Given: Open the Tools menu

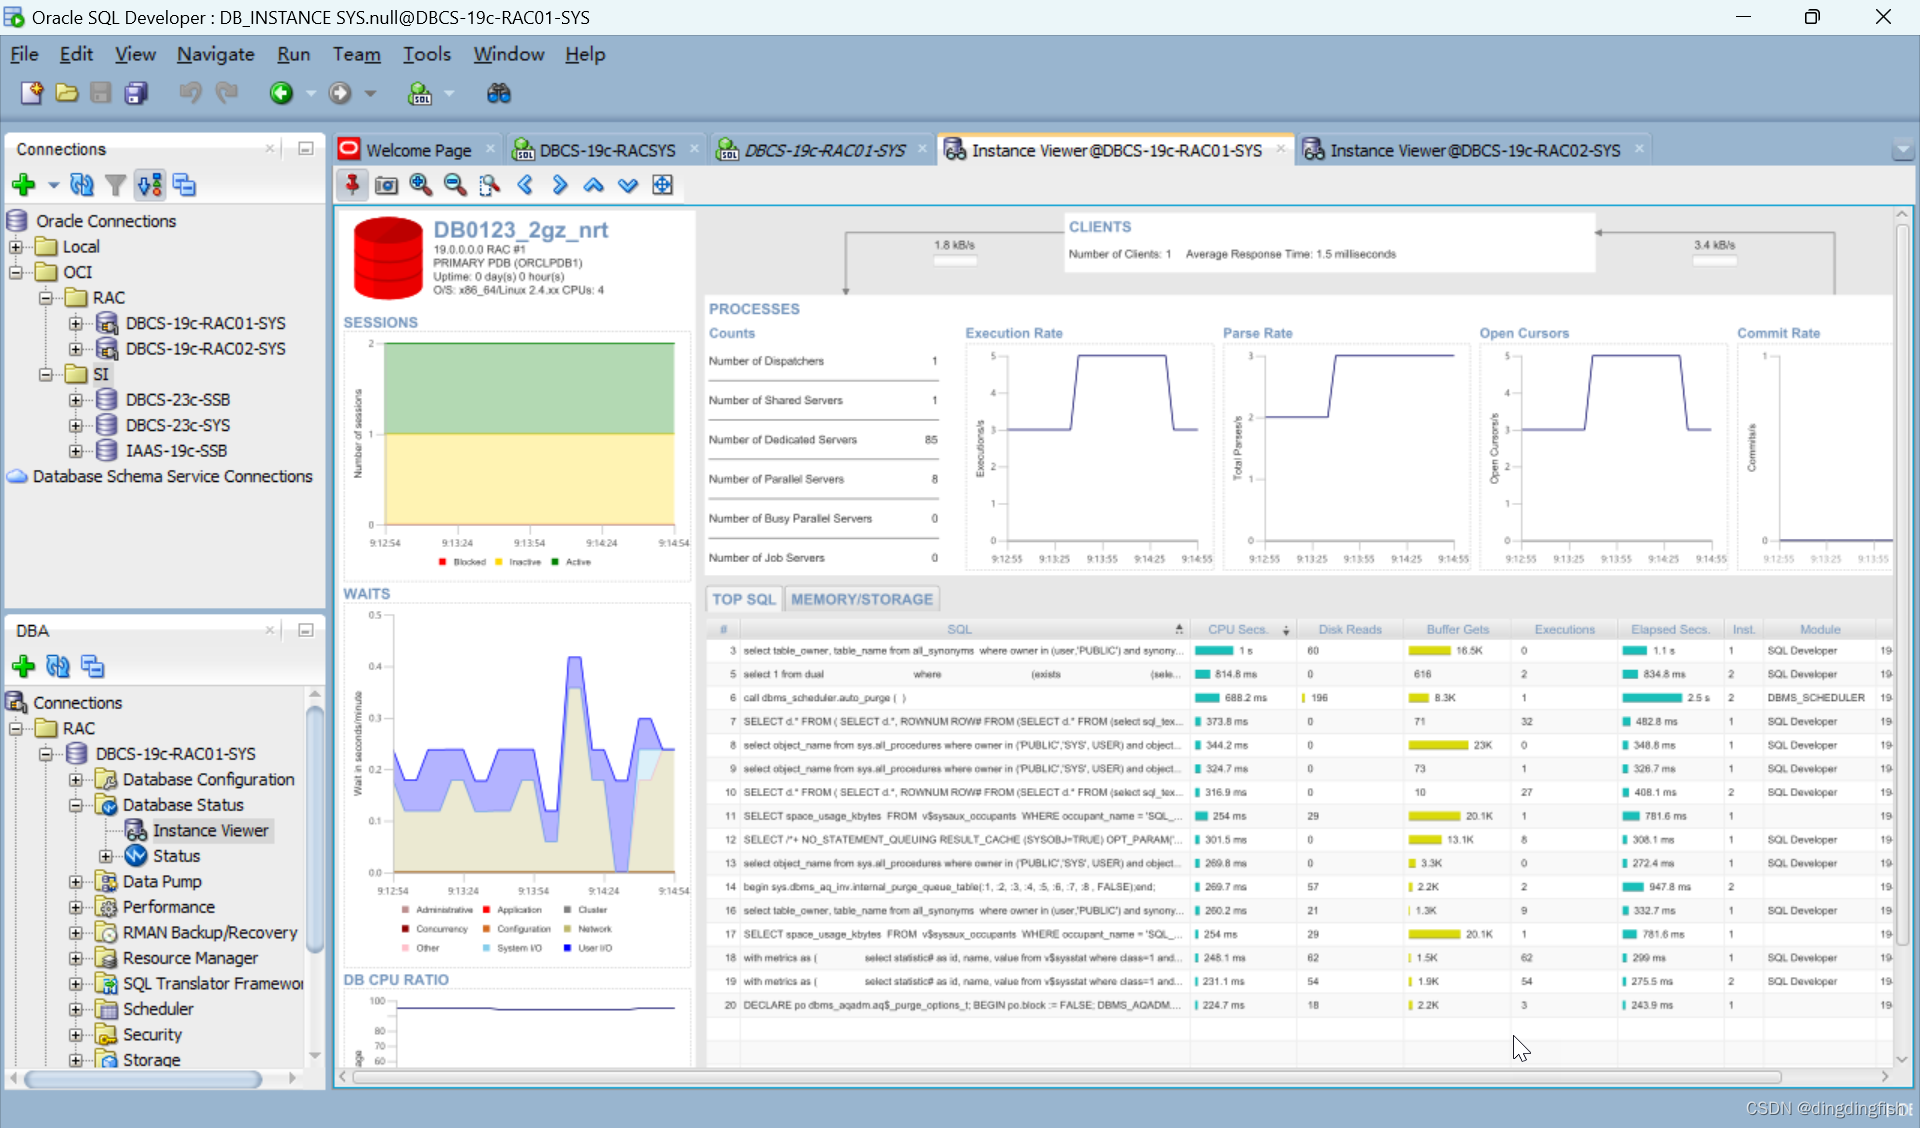Looking at the screenshot, I should 427,54.
